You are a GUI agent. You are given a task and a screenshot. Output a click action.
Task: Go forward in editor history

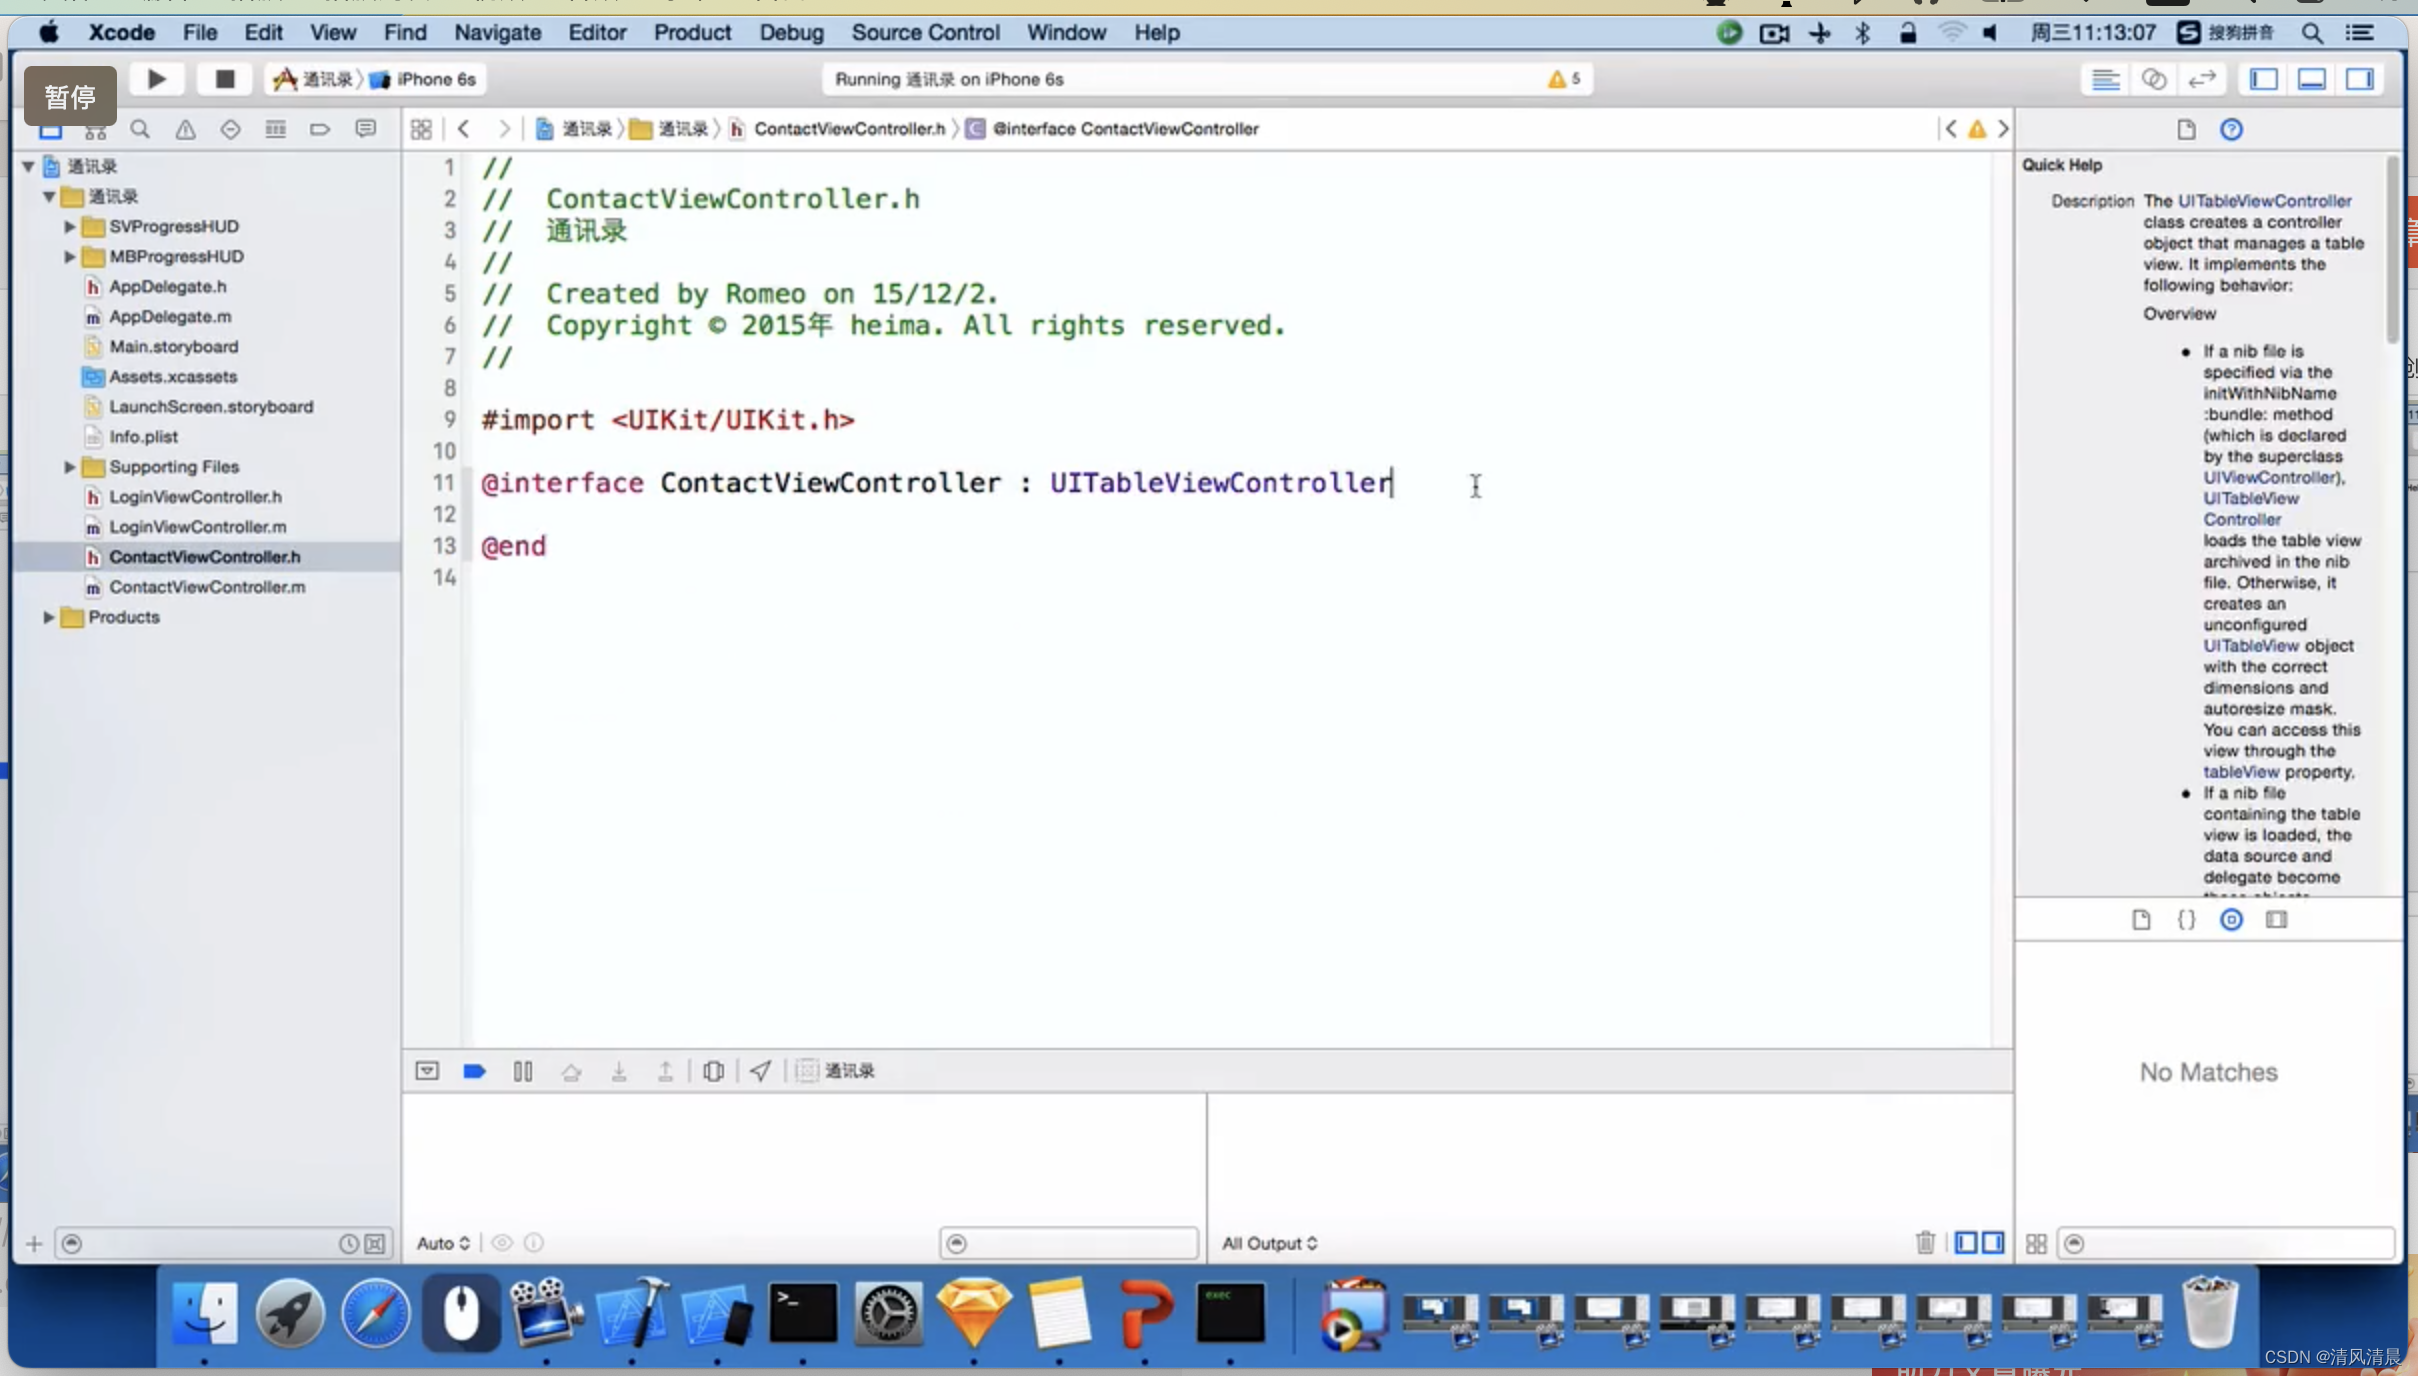503,129
